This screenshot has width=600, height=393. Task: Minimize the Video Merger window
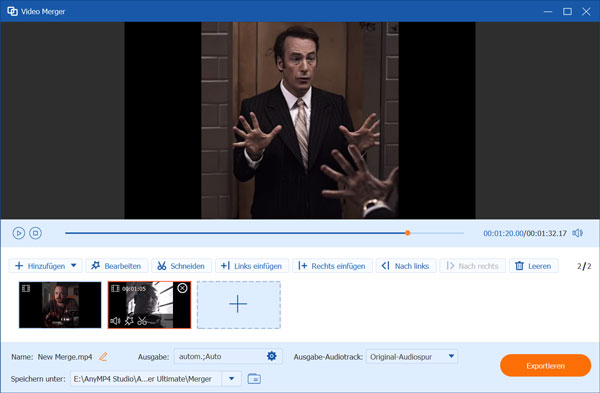[x=548, y=11]
